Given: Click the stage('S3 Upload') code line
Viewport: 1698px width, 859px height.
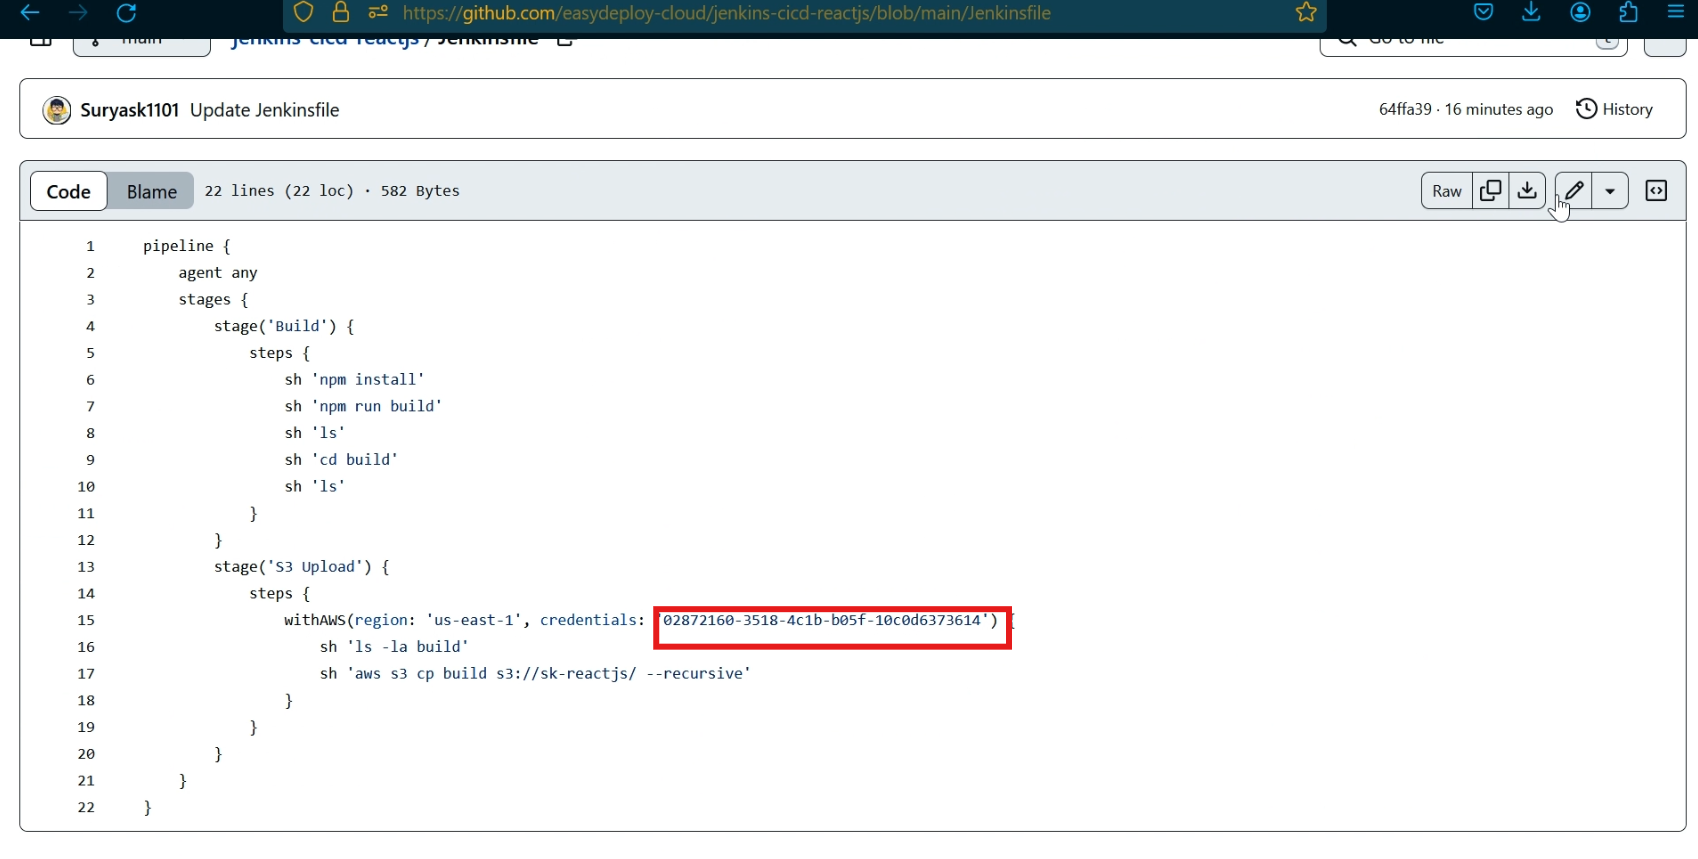Looking at the screenshot, I should click(x=302, y=567).
